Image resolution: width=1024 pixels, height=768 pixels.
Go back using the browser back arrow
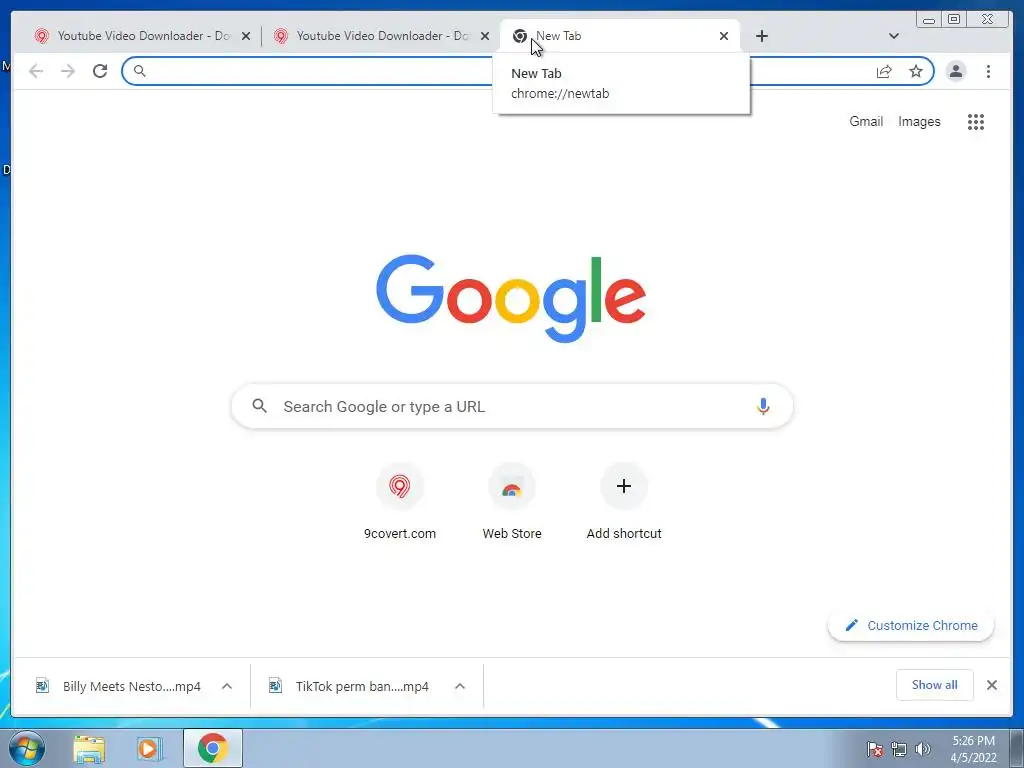click(x=36, y=71)
